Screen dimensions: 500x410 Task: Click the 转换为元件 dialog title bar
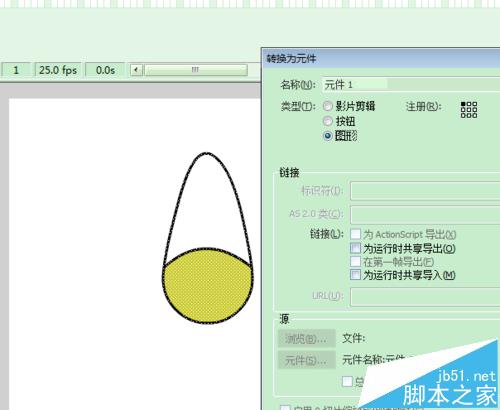381,59
